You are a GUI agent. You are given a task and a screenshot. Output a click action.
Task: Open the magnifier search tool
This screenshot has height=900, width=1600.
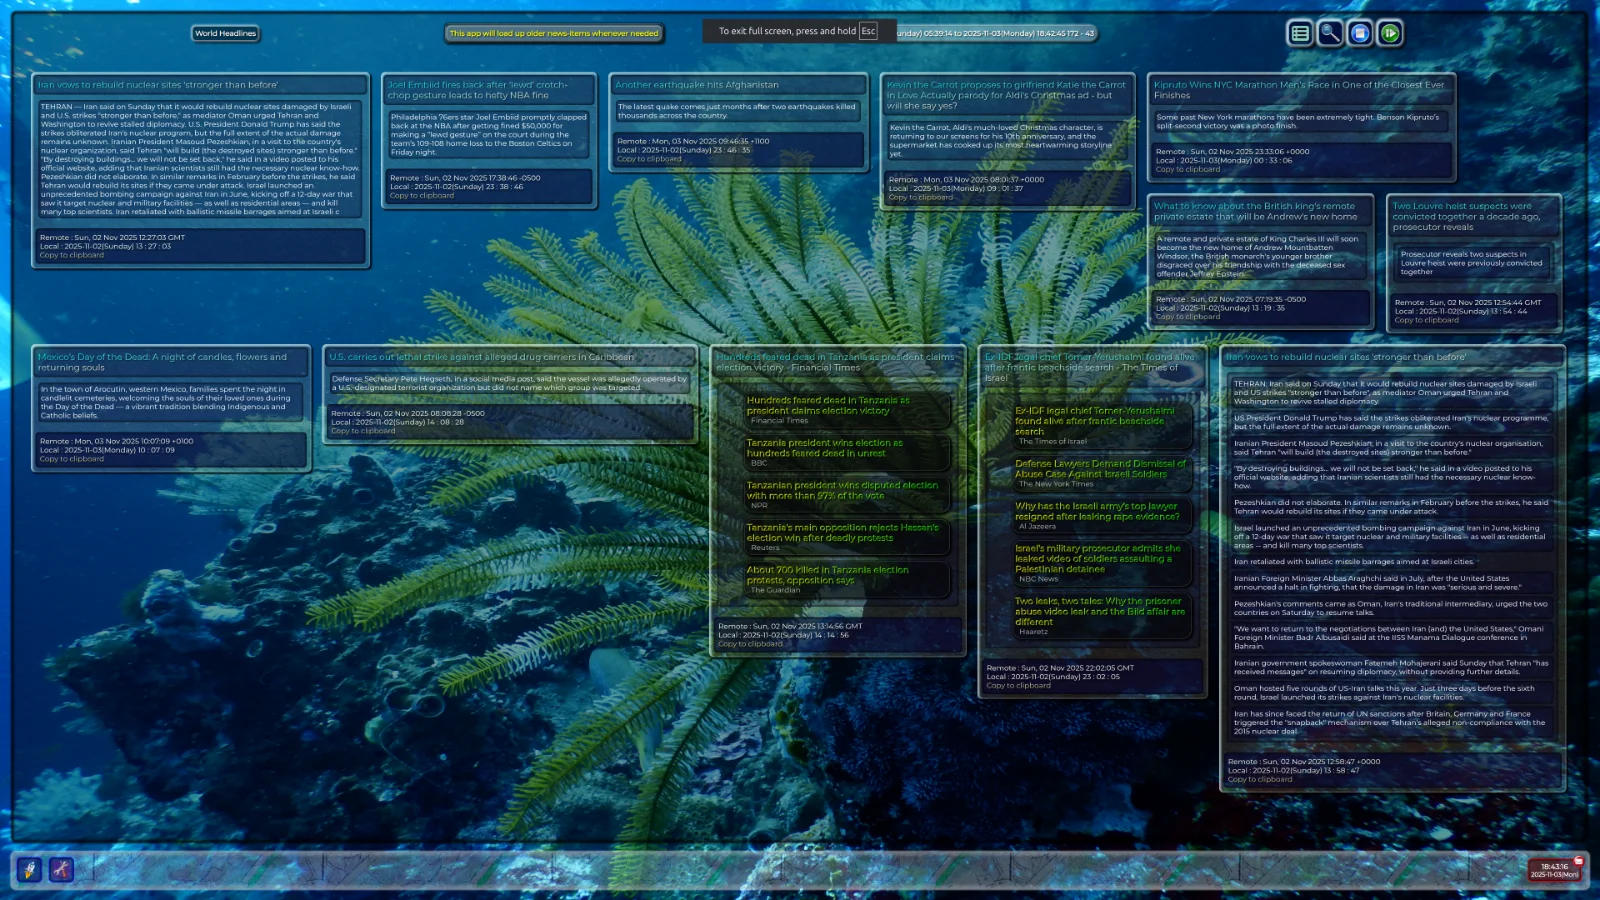pyautogui.click(x=1328, y=33)
